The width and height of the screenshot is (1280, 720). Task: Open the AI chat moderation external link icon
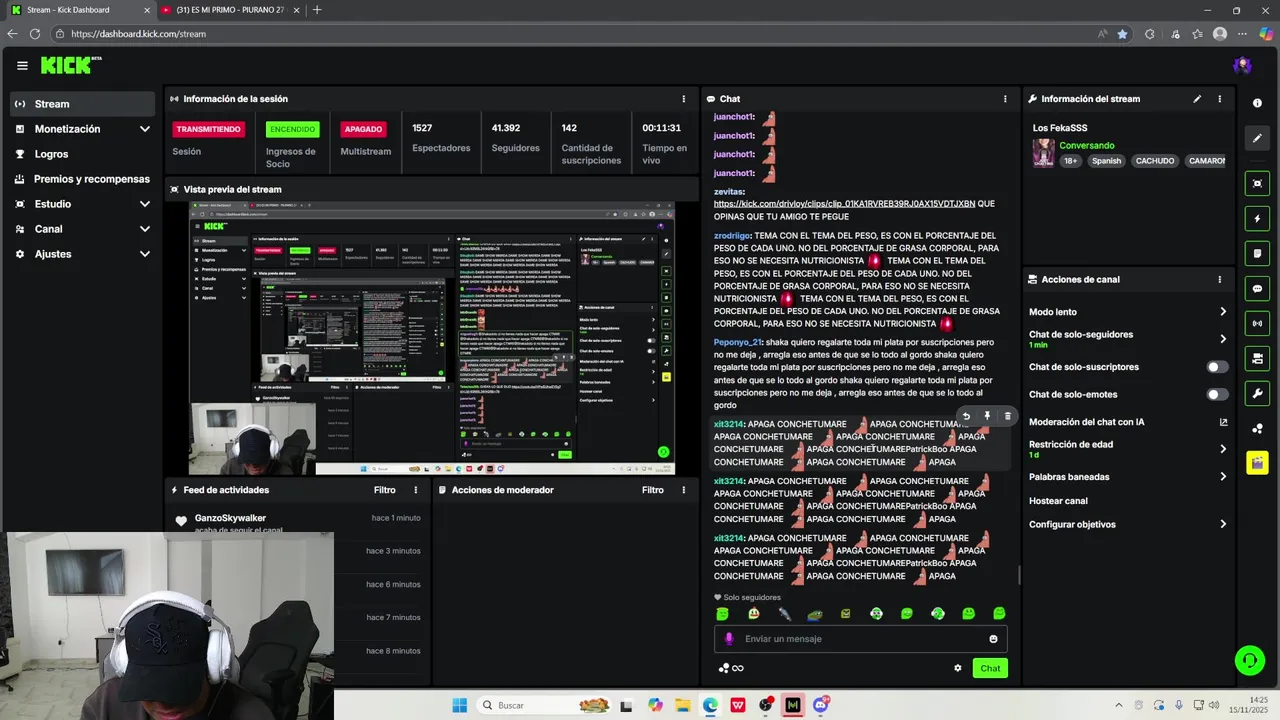point(1223,422)
